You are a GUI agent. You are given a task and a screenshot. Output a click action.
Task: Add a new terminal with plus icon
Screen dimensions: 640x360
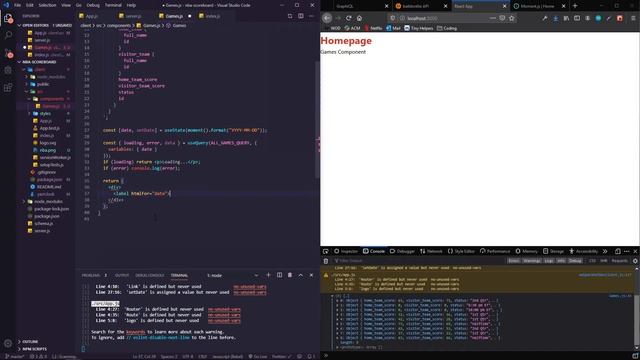point(269,275)
